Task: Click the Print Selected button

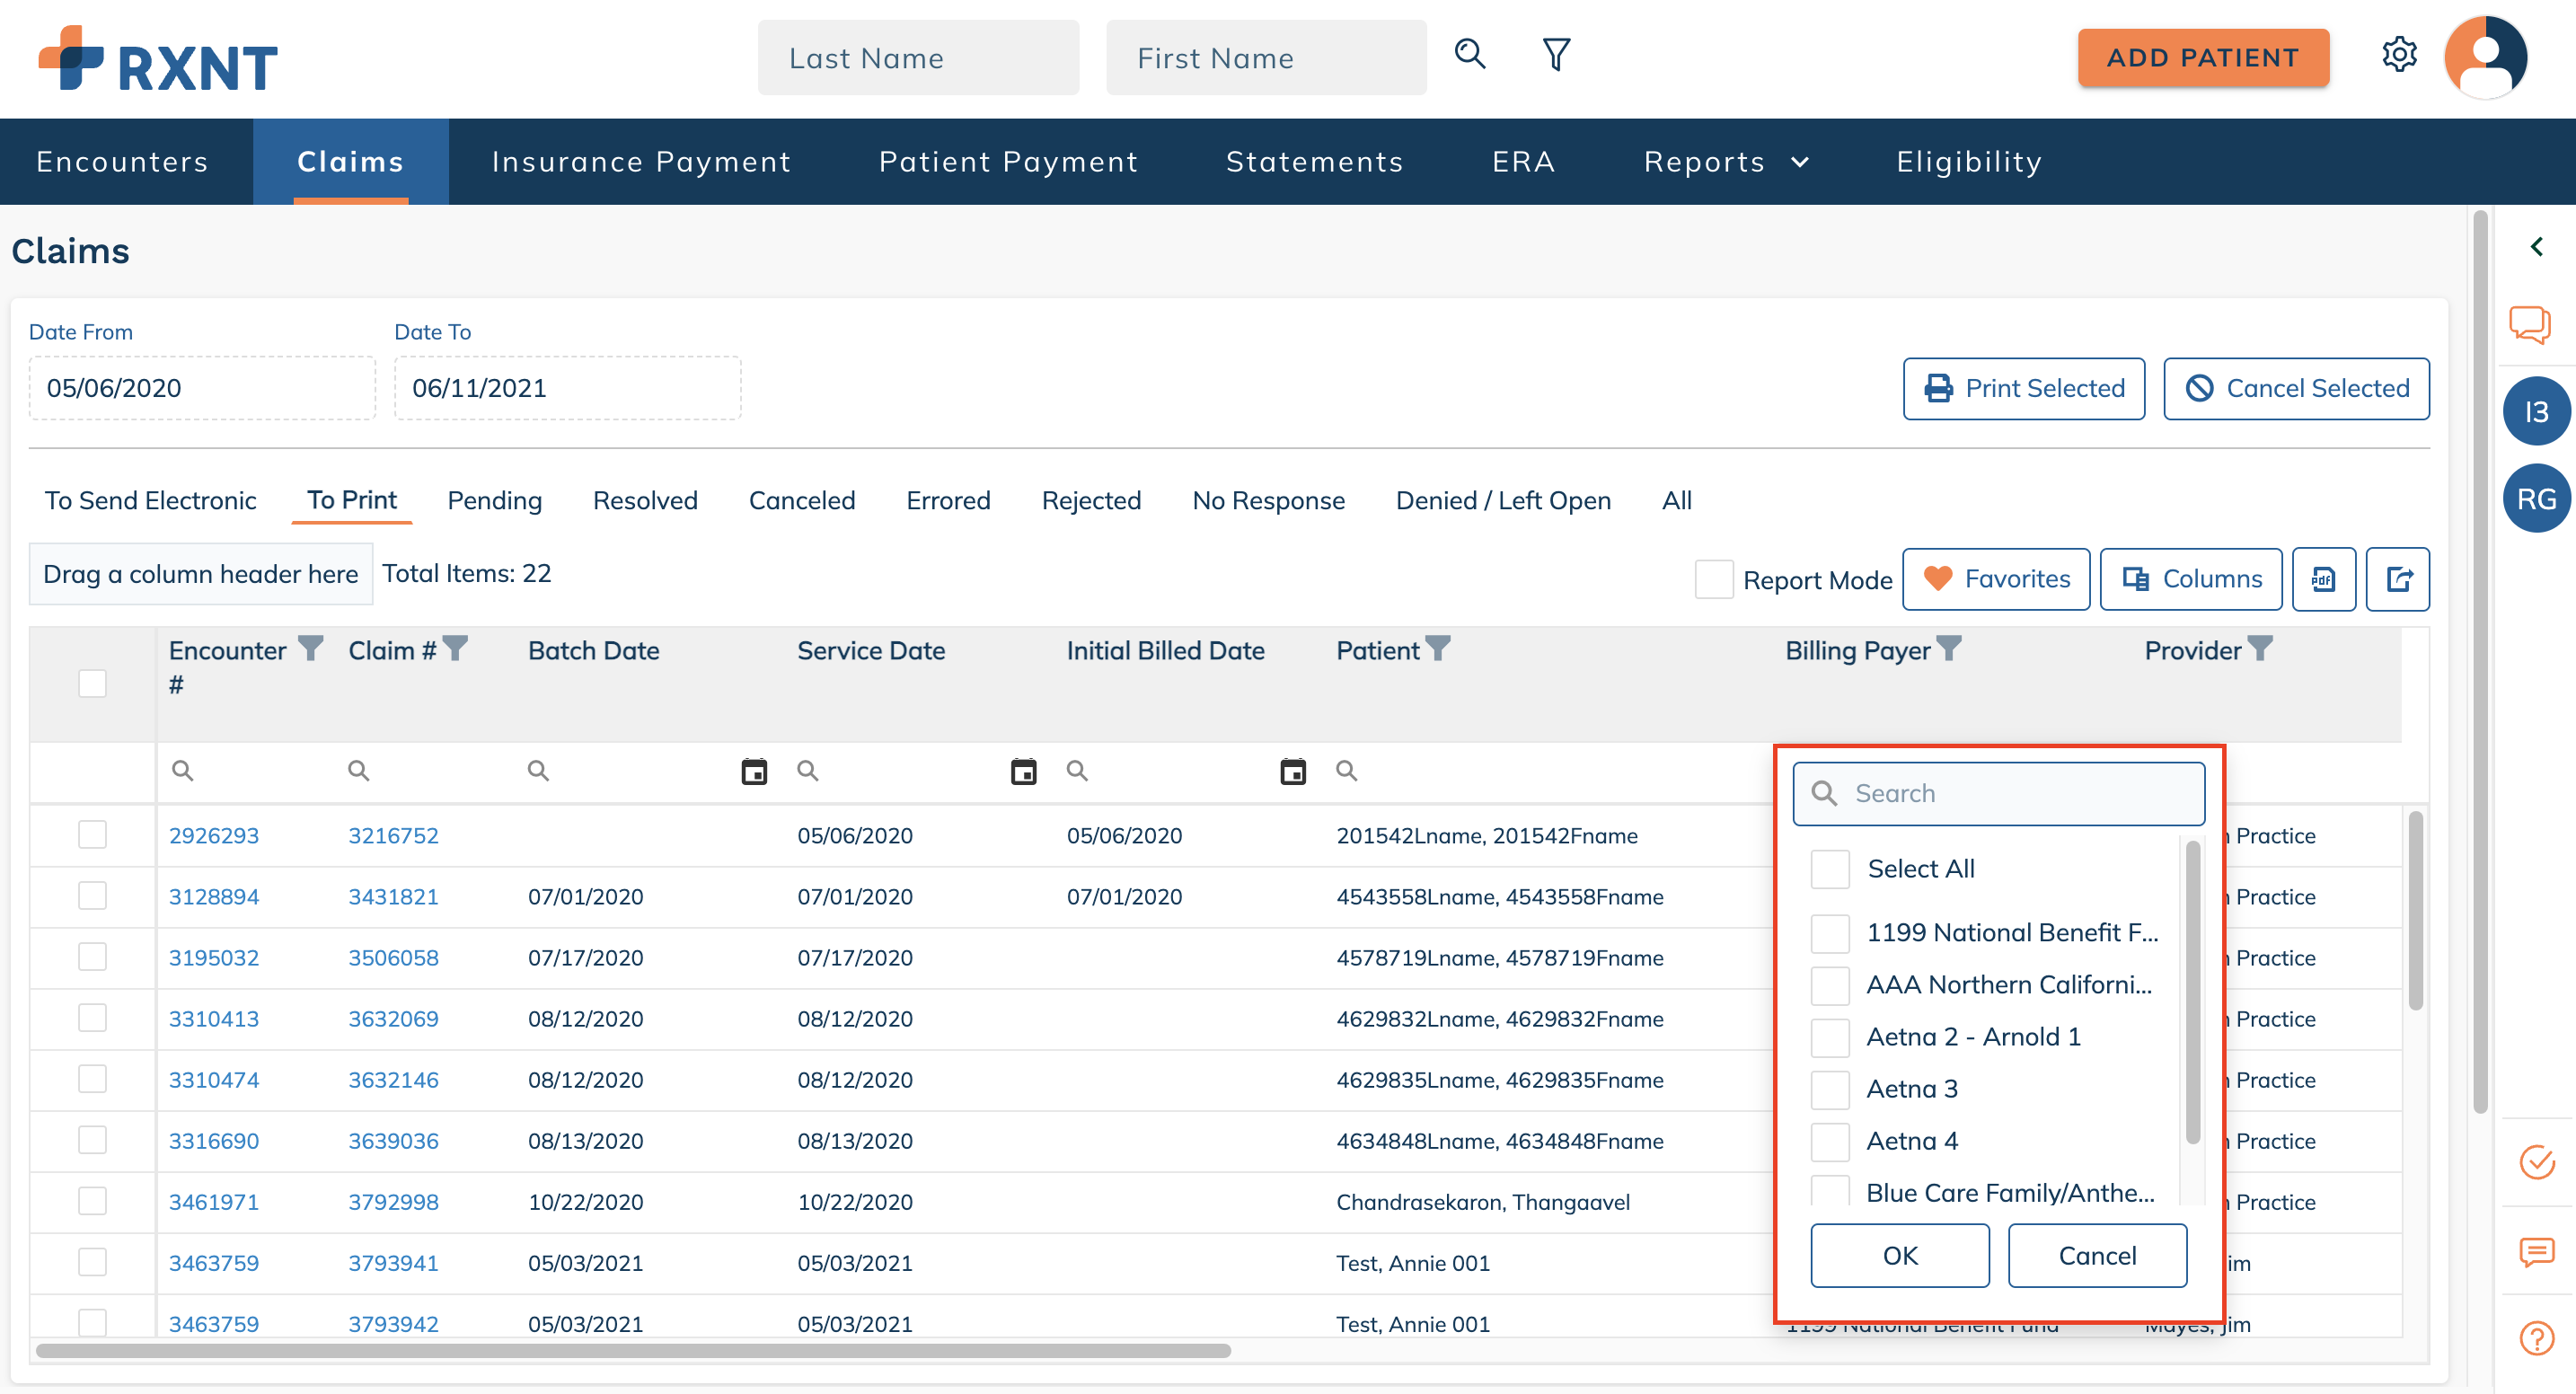Action: tap(2024, 388)
